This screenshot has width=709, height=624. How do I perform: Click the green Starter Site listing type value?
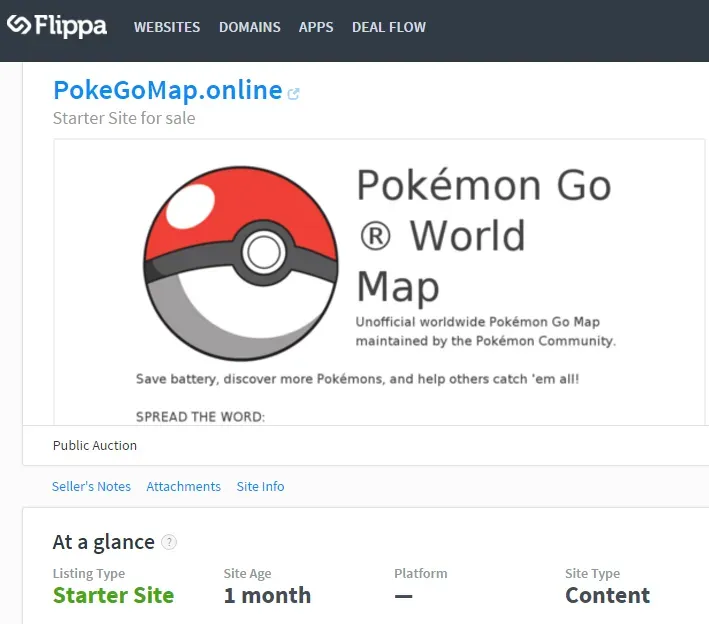pos(113,595)
